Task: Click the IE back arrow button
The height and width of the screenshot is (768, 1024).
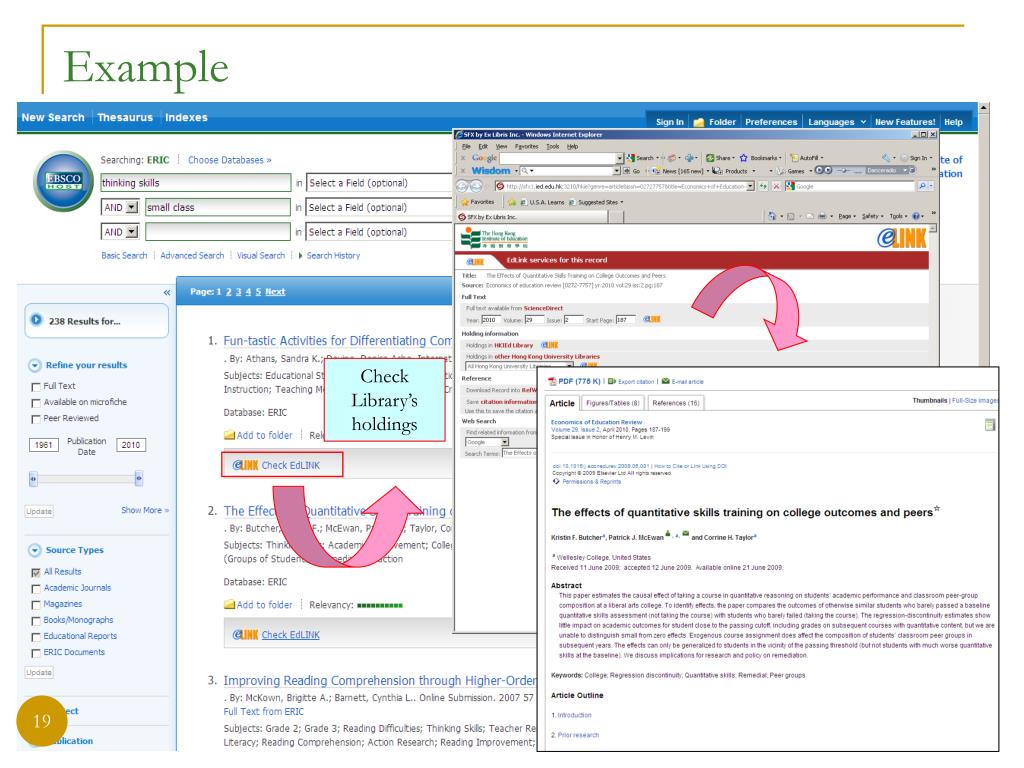Action: click(462, 187)
